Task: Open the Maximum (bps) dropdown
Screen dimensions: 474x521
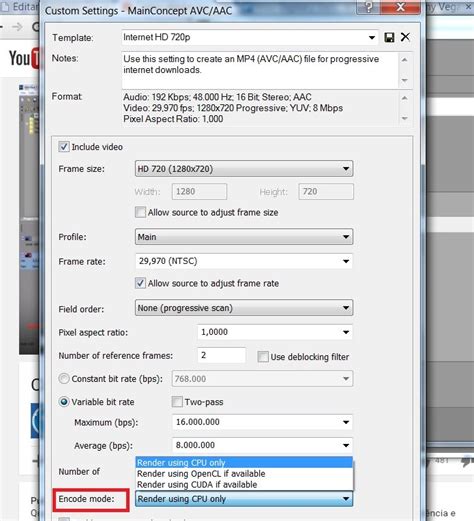Action: pos(262,422)
